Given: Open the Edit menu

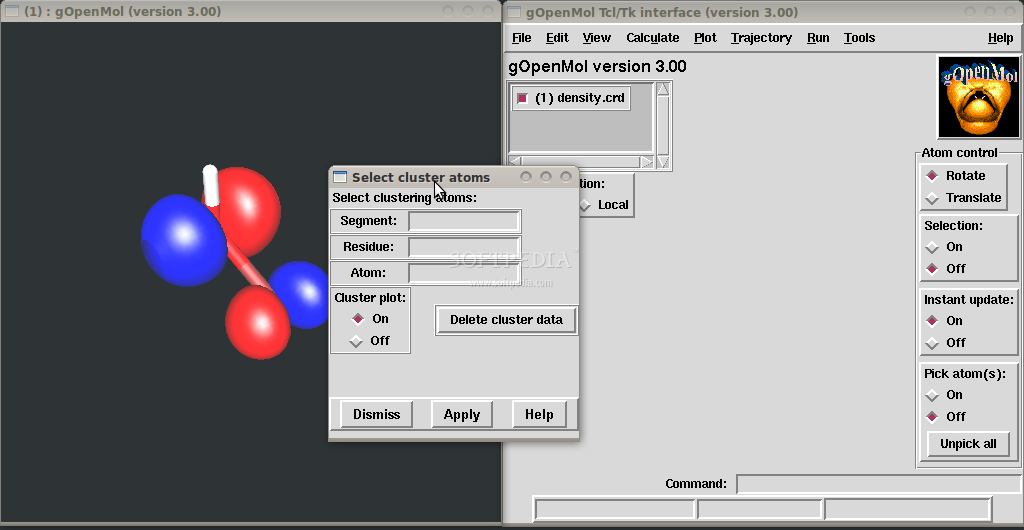Looking at the screenshot, I should pos(557,38).
